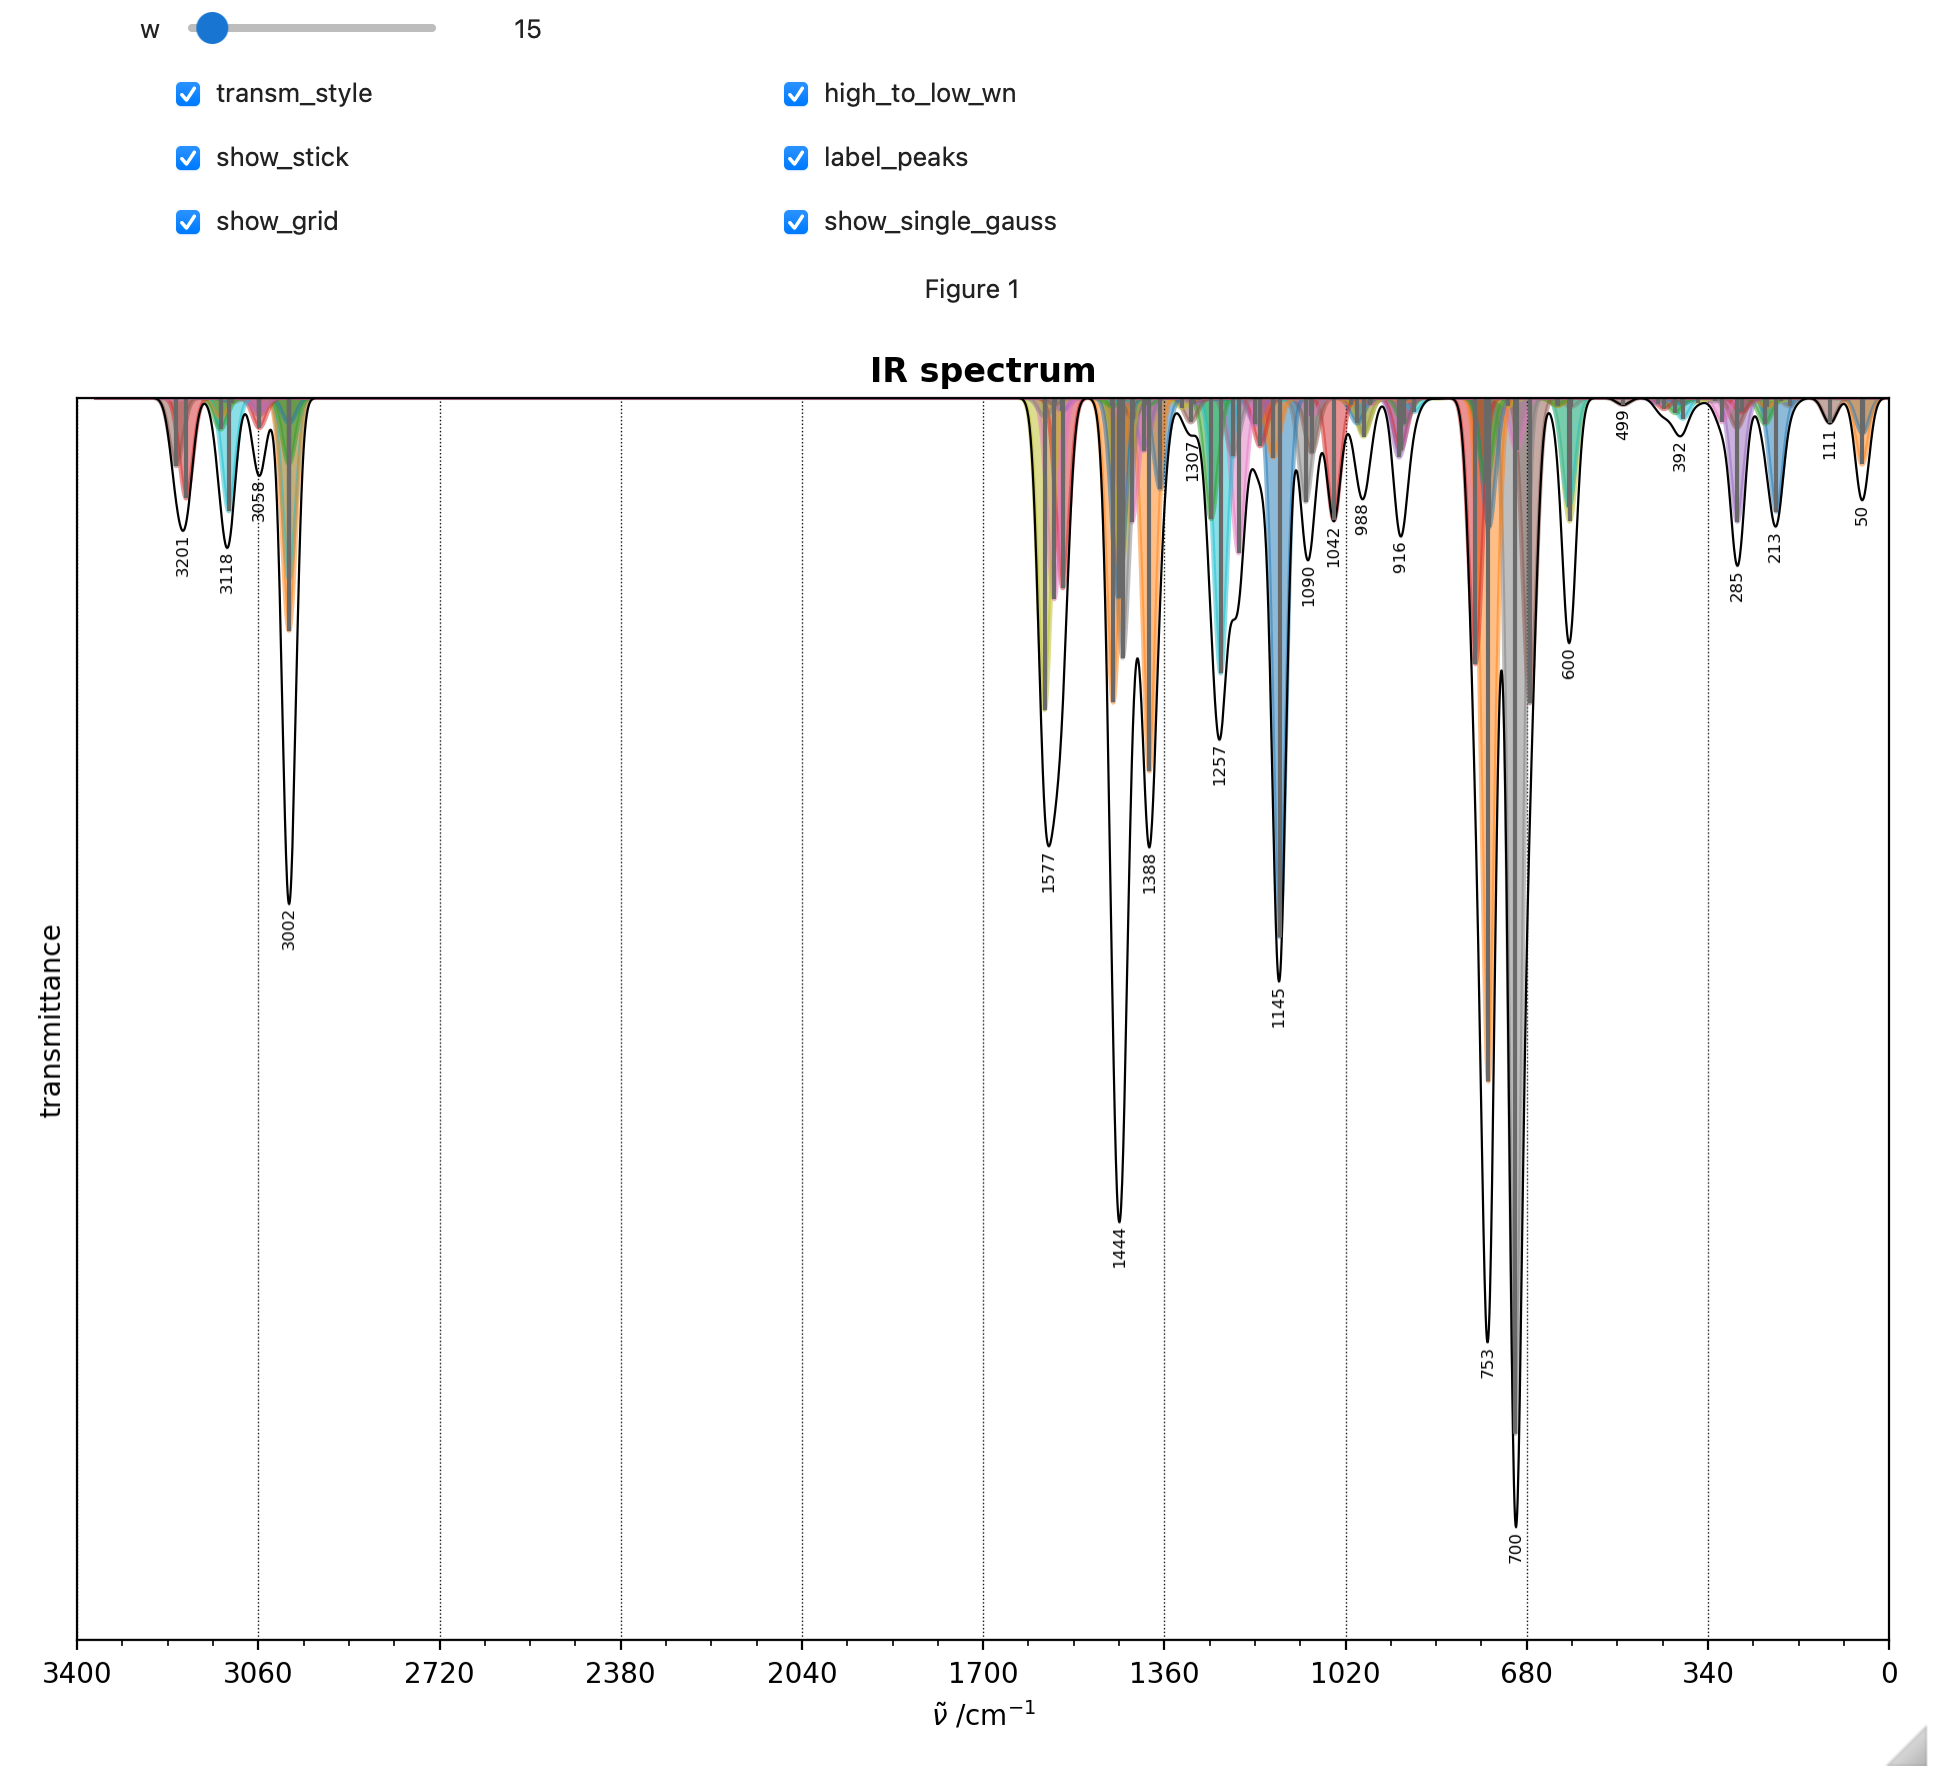Toggle the high_to_low_wn checkbox

(796, 94)
